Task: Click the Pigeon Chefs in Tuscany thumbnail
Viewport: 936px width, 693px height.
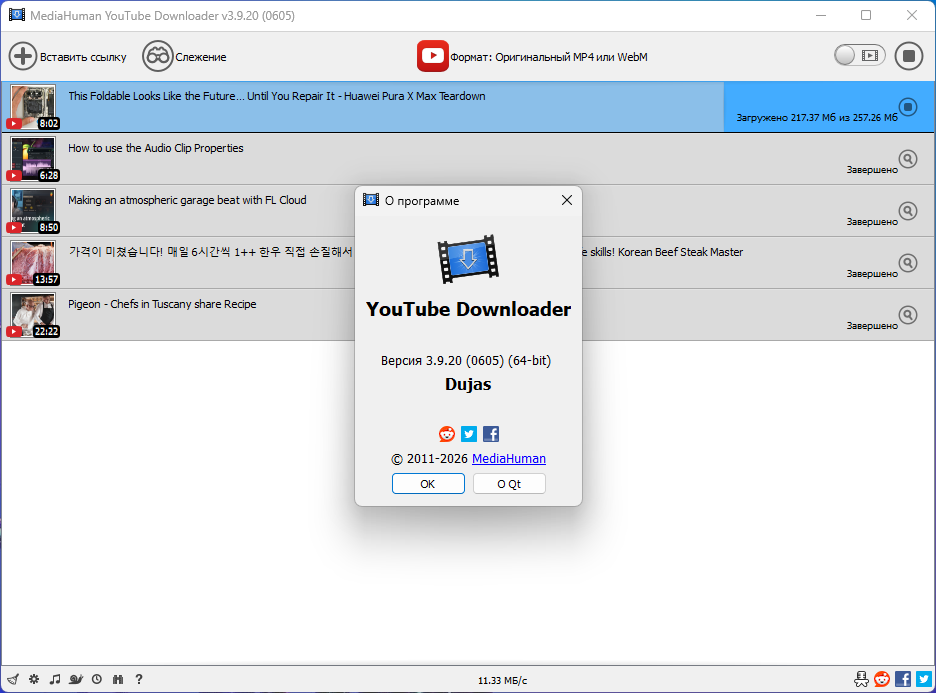Action: (x=33, y=315)
